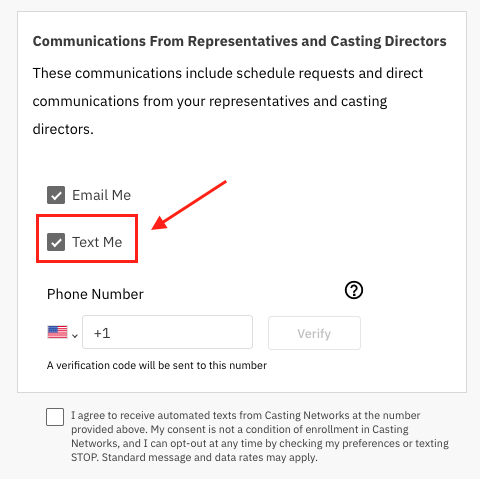Click the +1 country code prefix

[x=102, y=333]
